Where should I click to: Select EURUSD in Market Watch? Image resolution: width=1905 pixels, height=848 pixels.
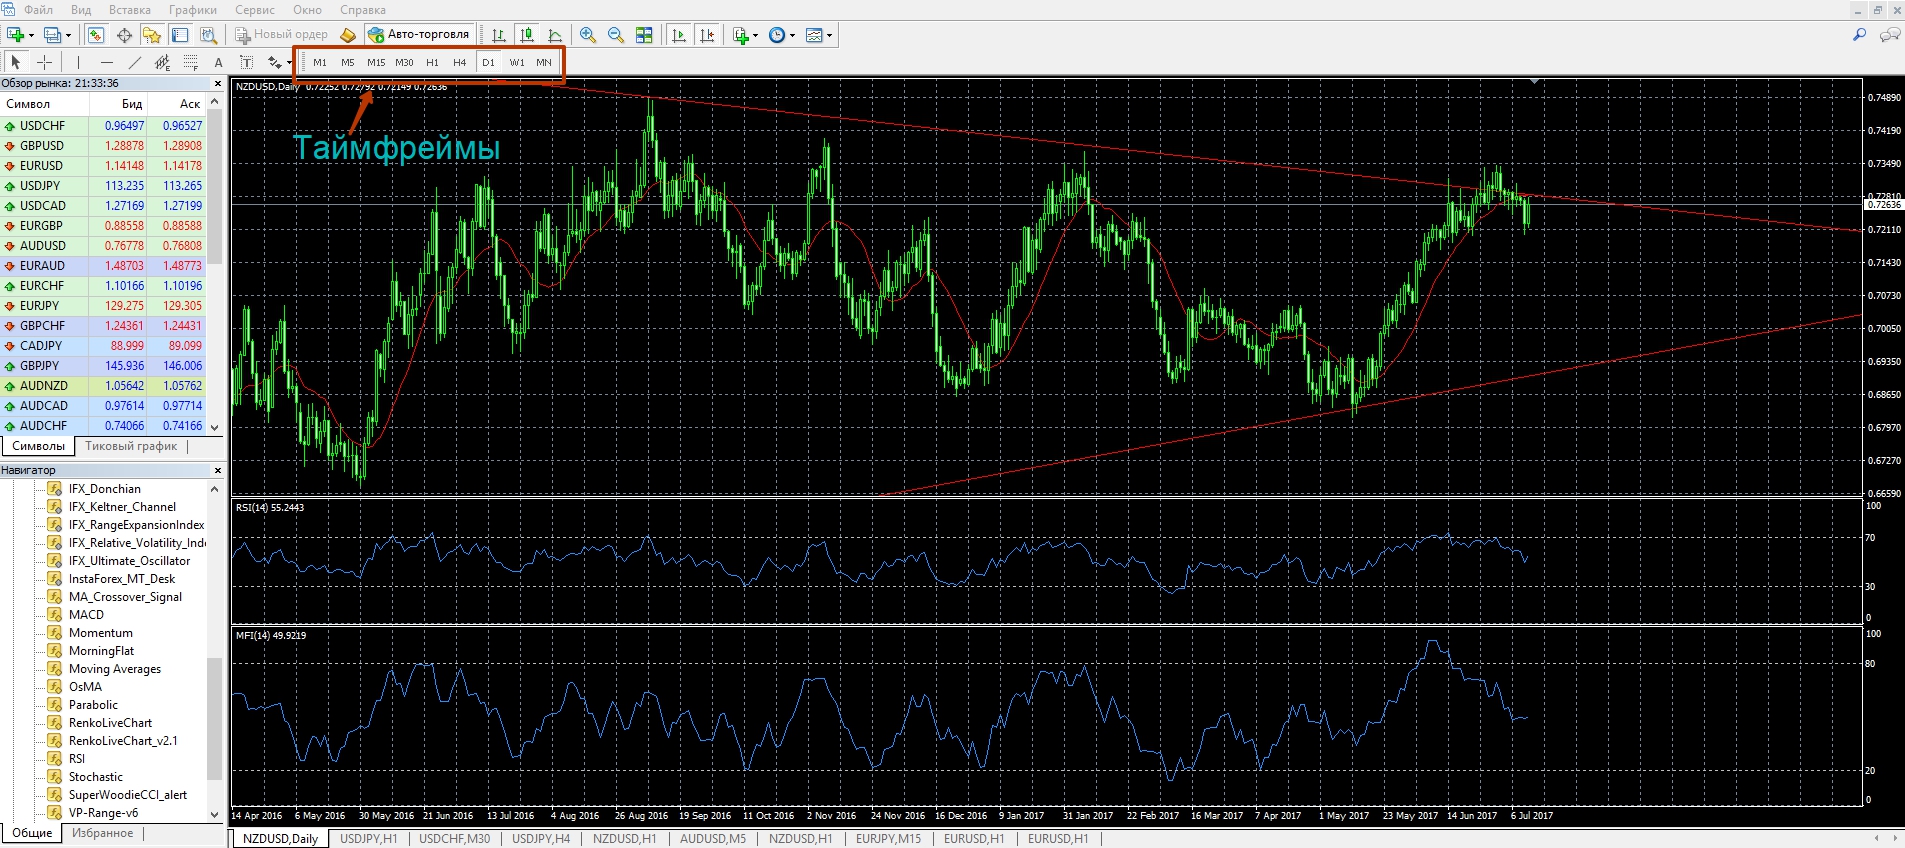tap(105, 166)
